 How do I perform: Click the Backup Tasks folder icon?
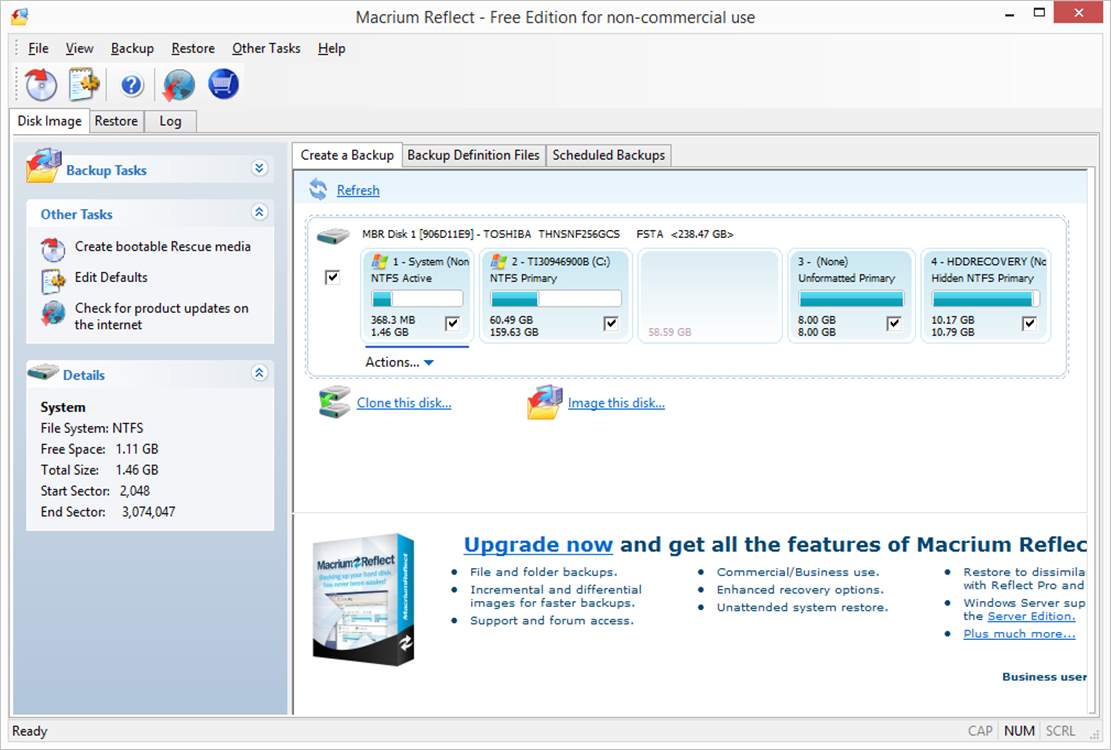click(x=43, y=166)
